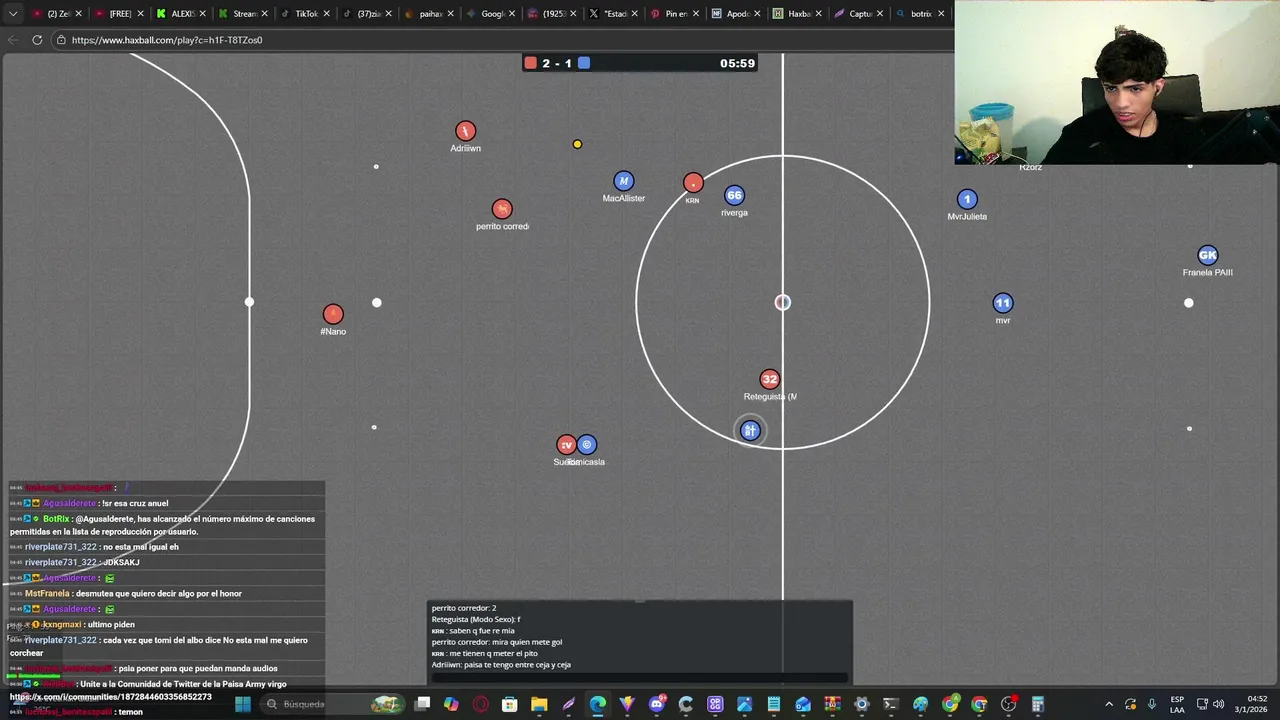Open the browser tab search dropdown
Screen dimensions: 1280x720
(13, 13)
